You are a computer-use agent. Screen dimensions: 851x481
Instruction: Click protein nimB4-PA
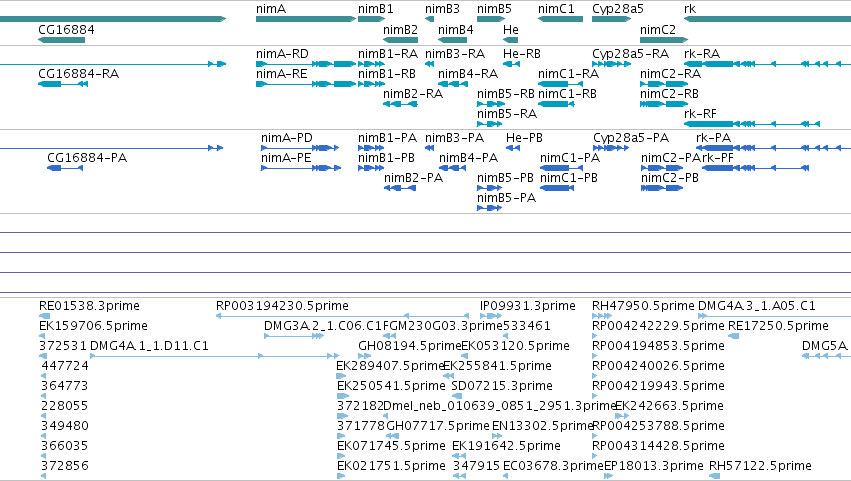[x=453, y=168]
